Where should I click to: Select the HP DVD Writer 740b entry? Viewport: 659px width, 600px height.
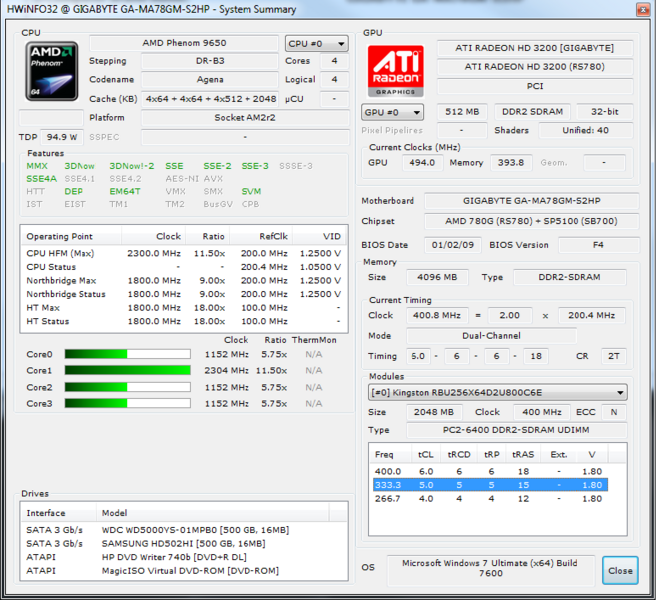[184, 557]
